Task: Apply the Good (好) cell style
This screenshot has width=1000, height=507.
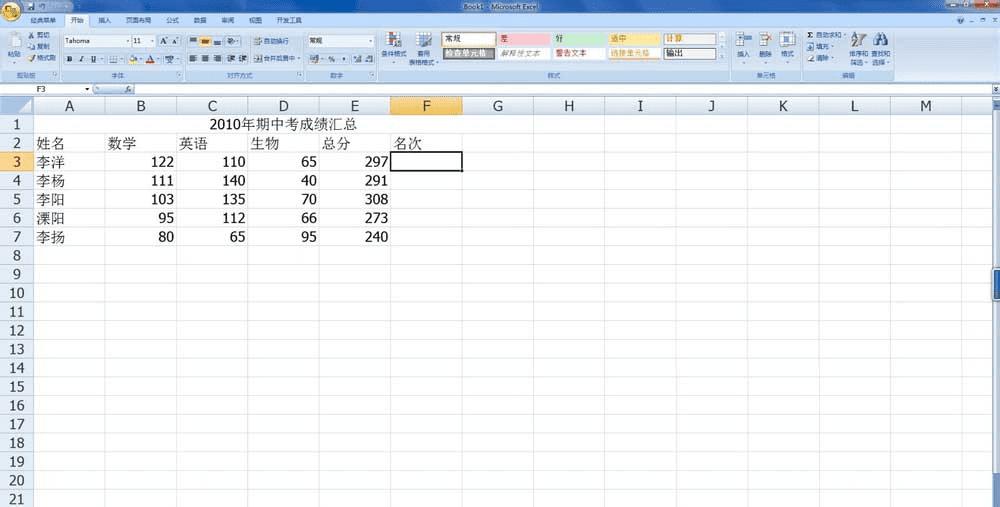Action: click(x=579, y=39)
